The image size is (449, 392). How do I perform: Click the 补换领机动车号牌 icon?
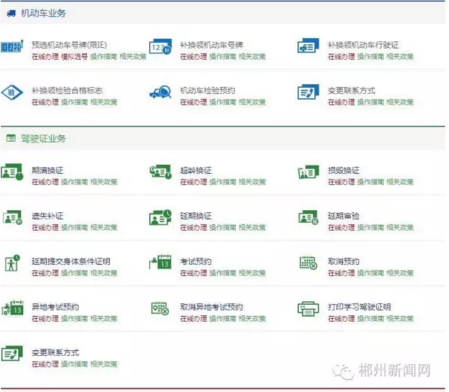click(160, 46)
